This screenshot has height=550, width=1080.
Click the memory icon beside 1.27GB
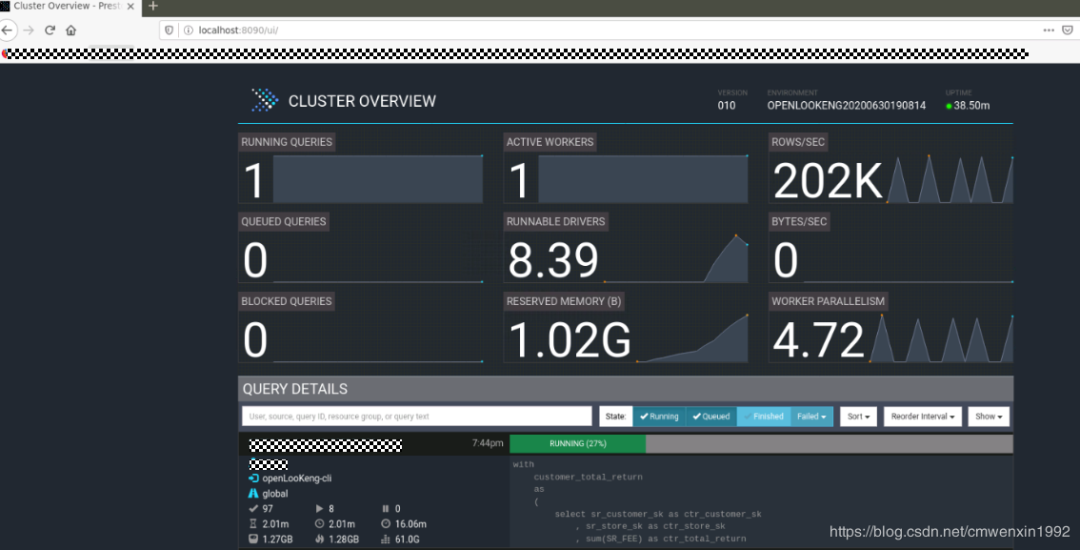point(253,539)
